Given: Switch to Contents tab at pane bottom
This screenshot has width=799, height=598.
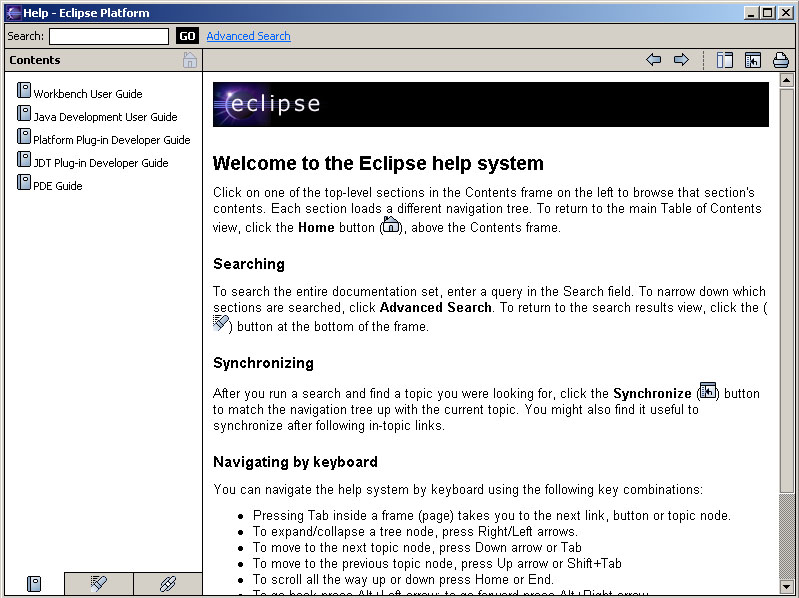Looking at the screenshot, I should 34,584.
